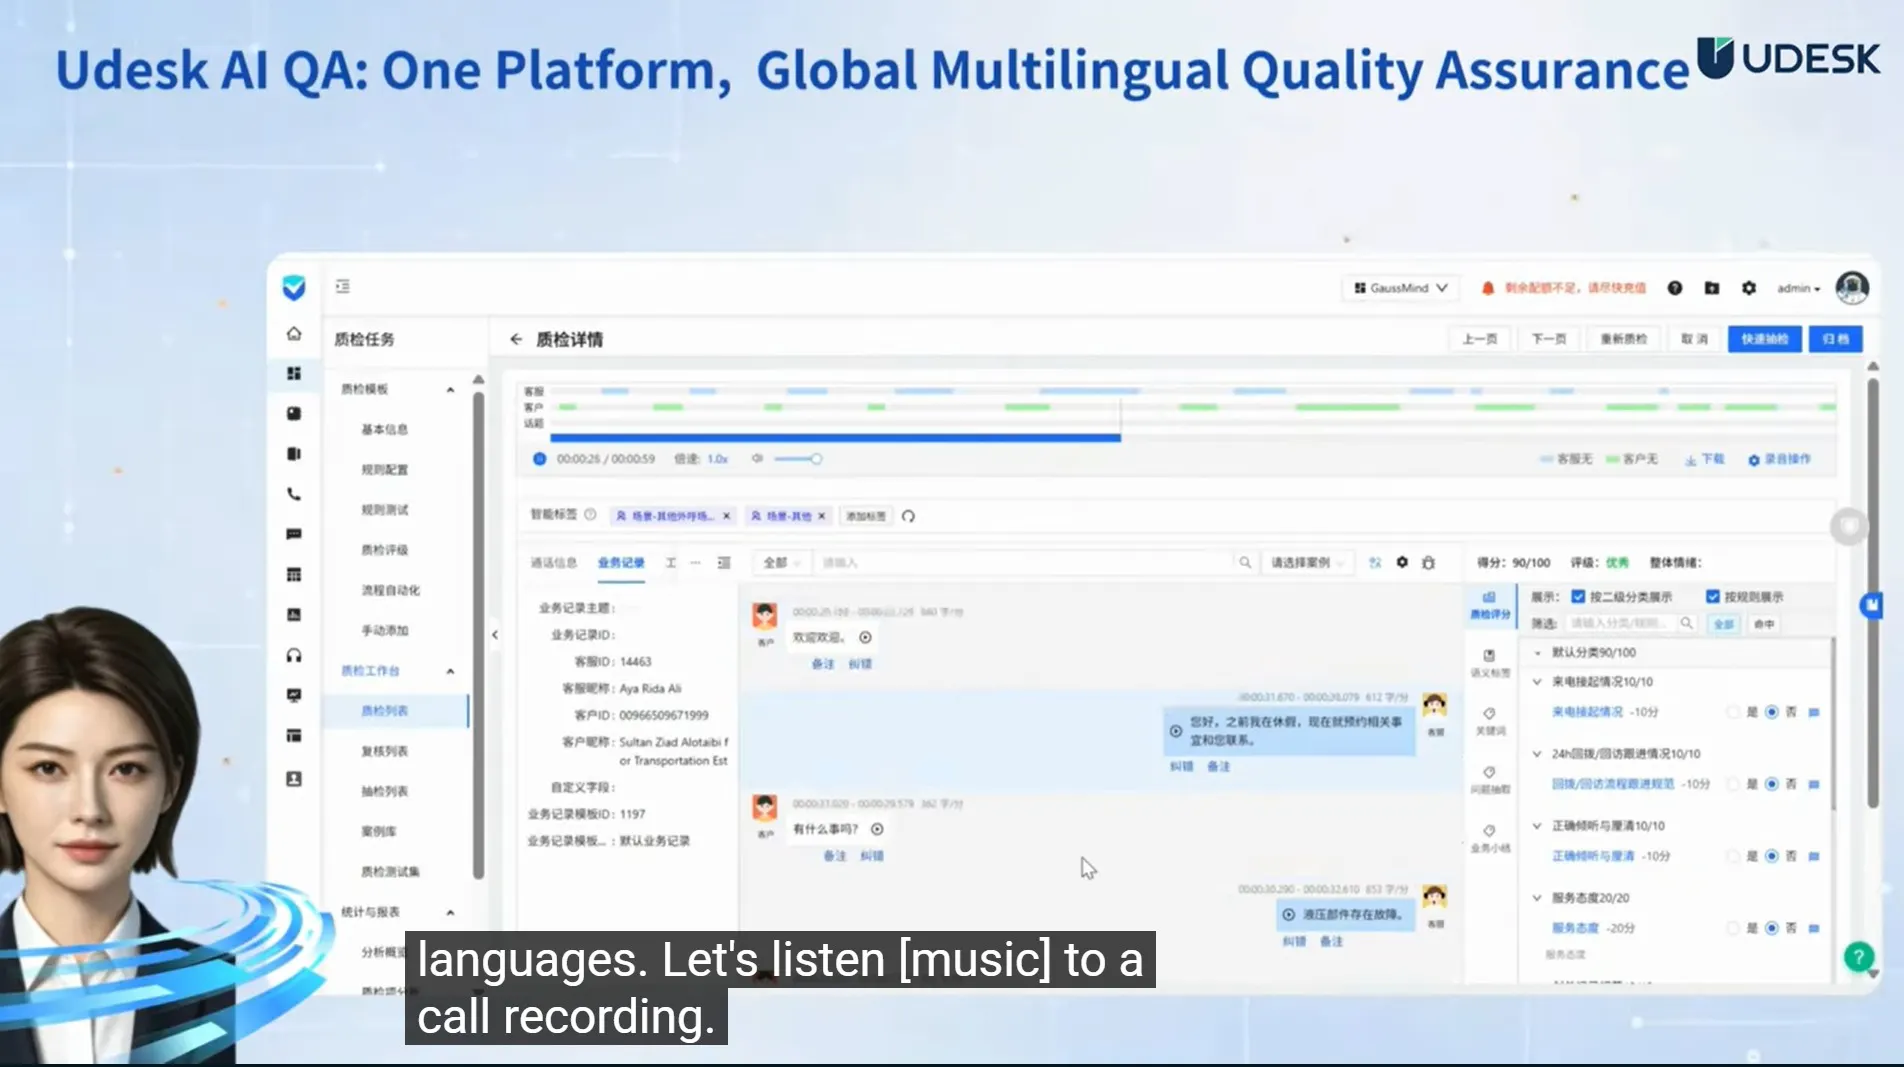Select 是 for 来电接起情况 rule

click(x=1733, y=712)
